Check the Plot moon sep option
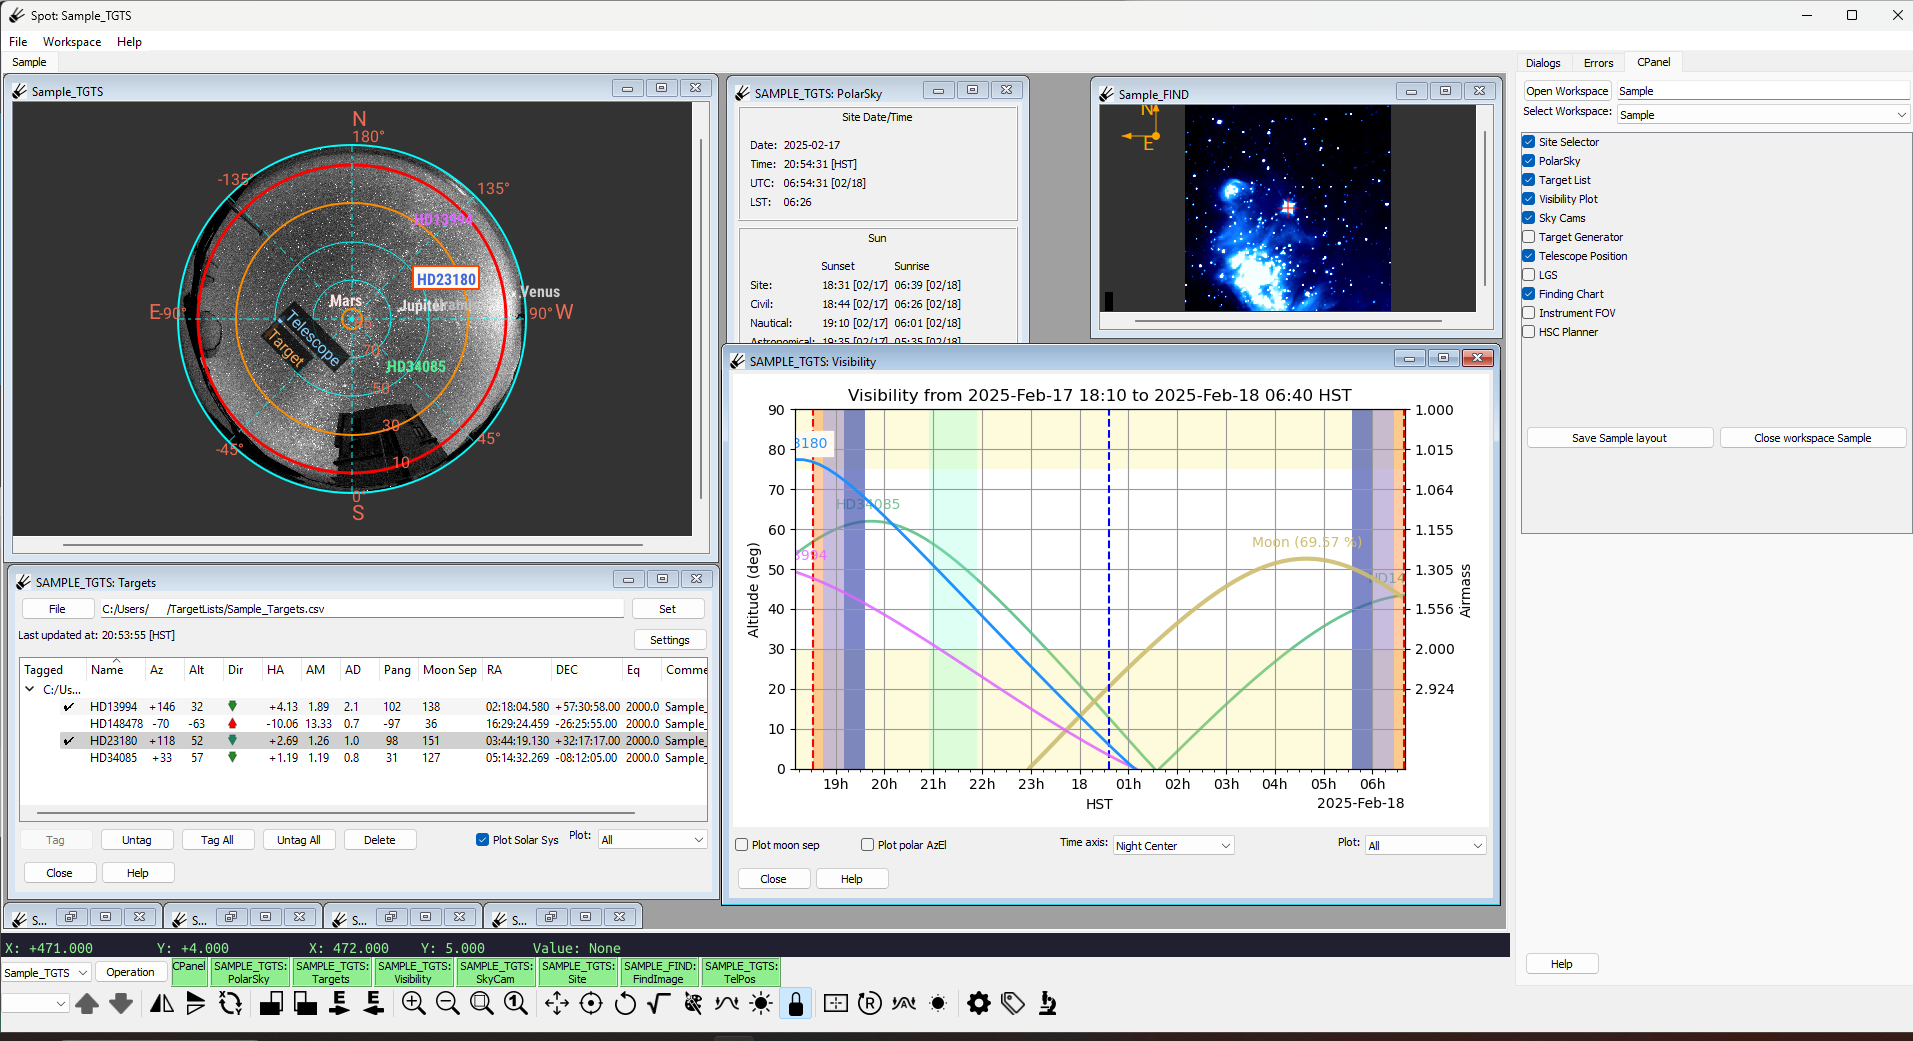The height and width of the screenshot is (1041, 1913). coord(742,845)
